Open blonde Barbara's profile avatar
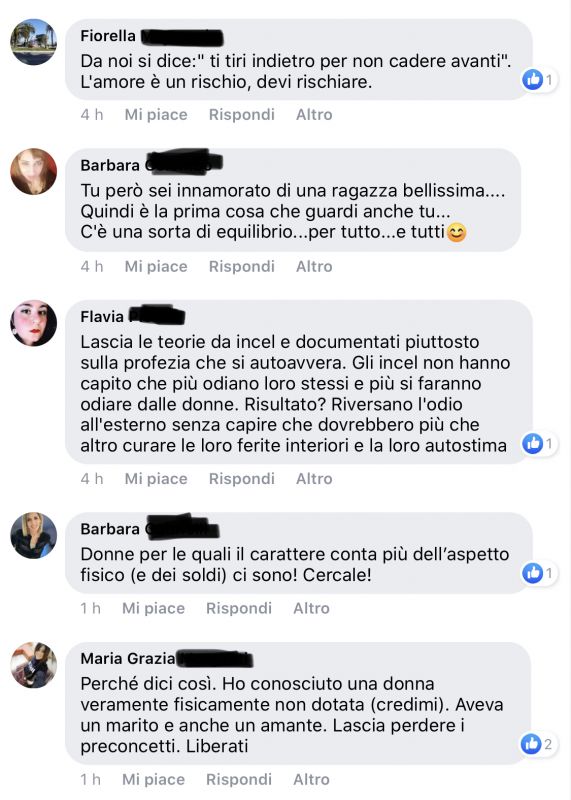This screenshot has width=571, height=800. [x=34, y=535]
